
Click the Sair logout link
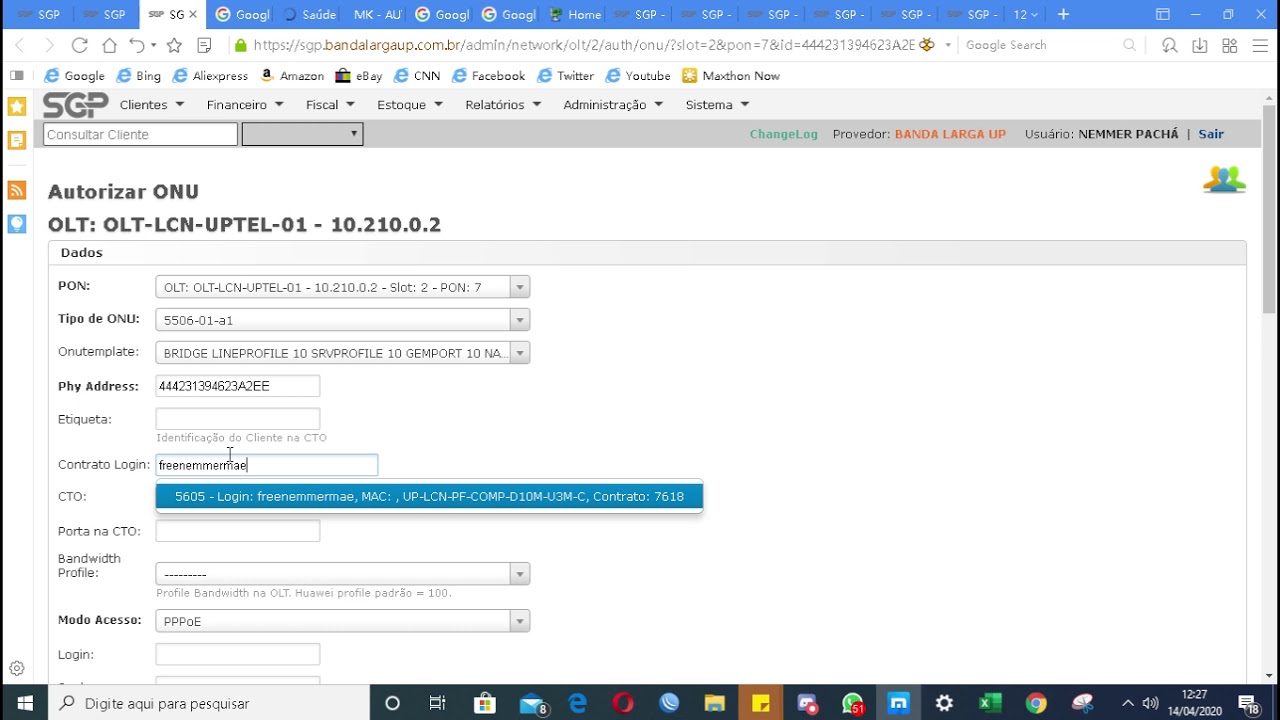[1211, 134]
